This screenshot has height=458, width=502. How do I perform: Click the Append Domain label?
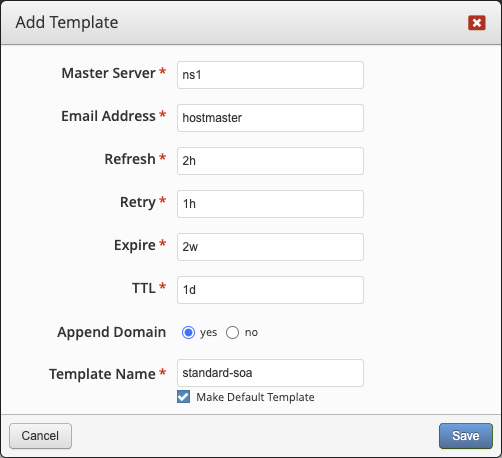(112, 332)
